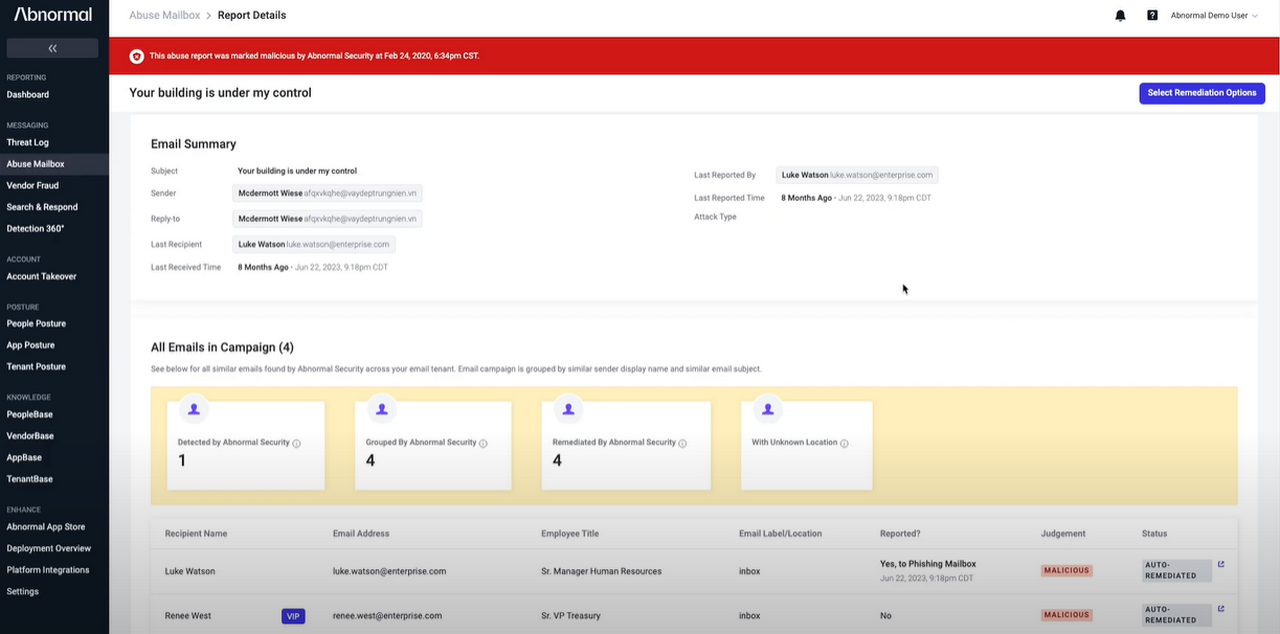Viewport: 1280px width, 634px height.
Task: Return via the Abuse Mailbox breadcrumb link
Action: pyautogui.click(x=164, y=15)
